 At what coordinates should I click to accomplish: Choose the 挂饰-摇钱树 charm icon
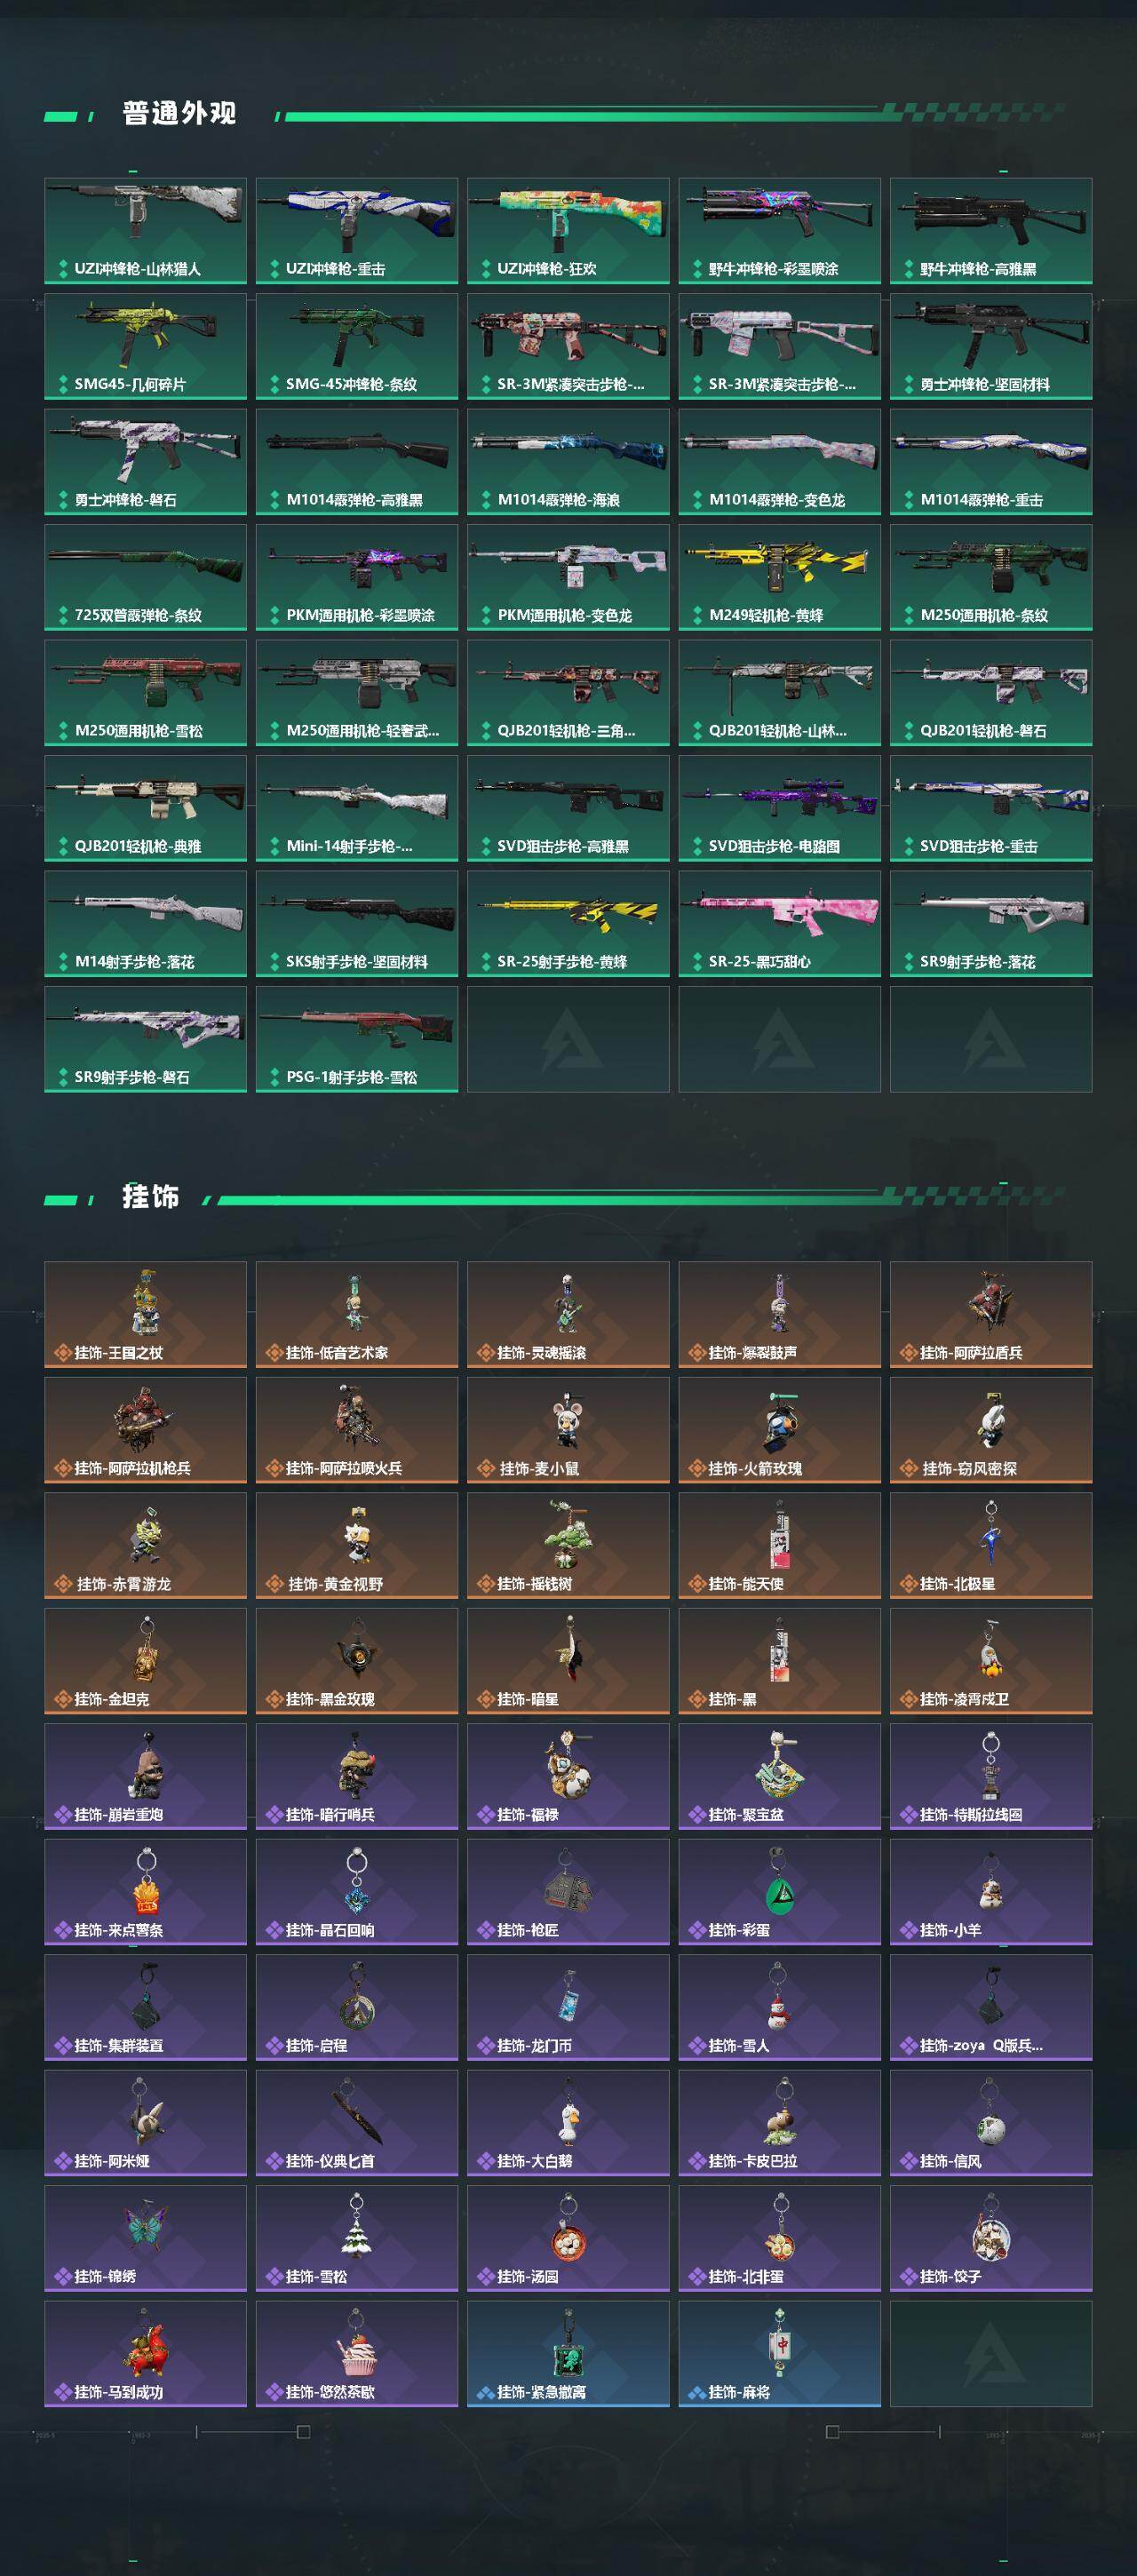pyautogui.click(x=568, y=1545)
